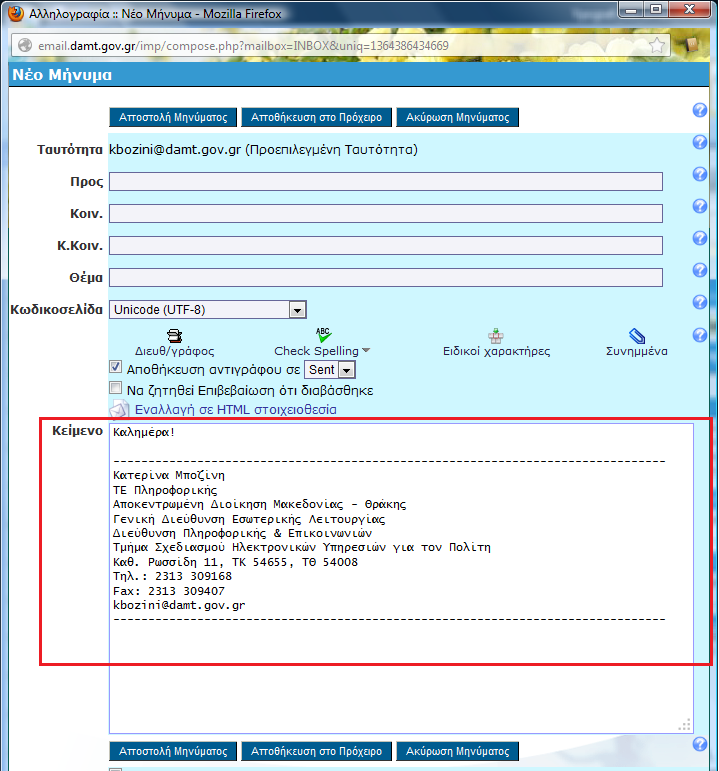The image size is (719, 771).
Task: Click the Ειδικοί χαρακτήρες link text
Action: [496, 351]
